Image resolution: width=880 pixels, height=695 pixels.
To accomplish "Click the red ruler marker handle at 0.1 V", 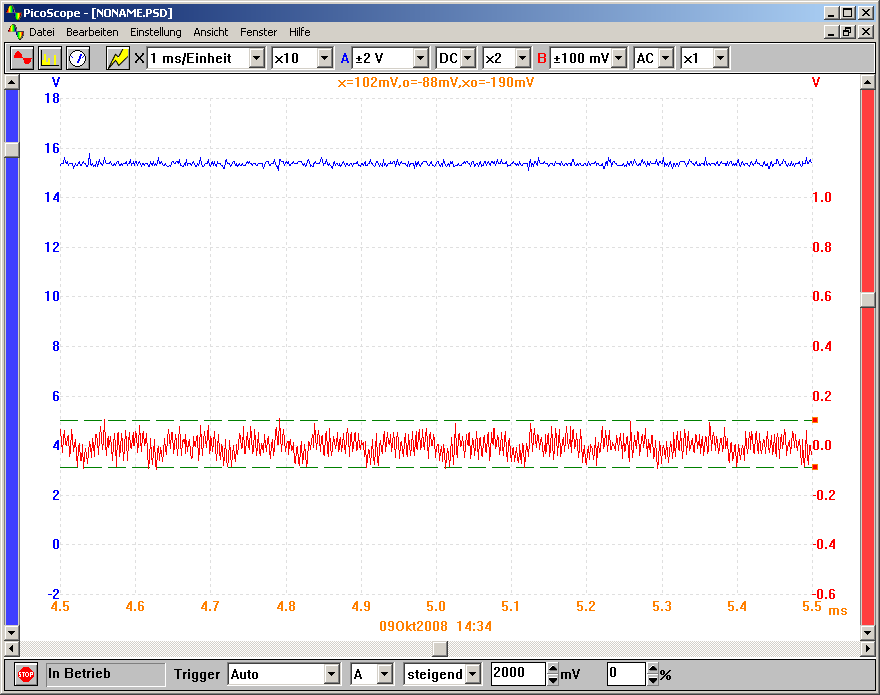I will (815, 420).
